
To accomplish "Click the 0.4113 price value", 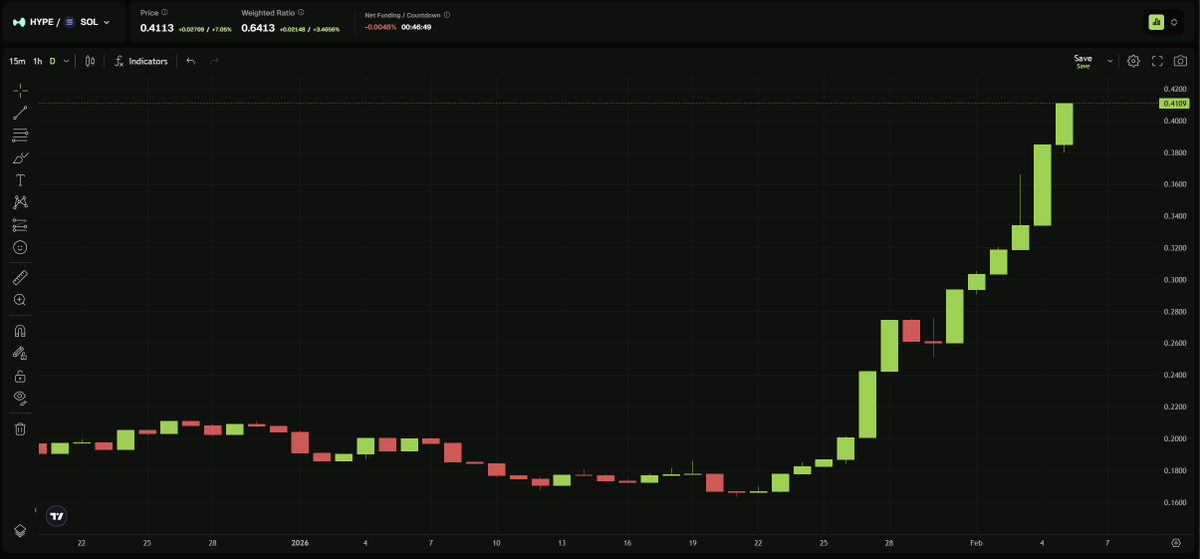I will click(157, 28).
